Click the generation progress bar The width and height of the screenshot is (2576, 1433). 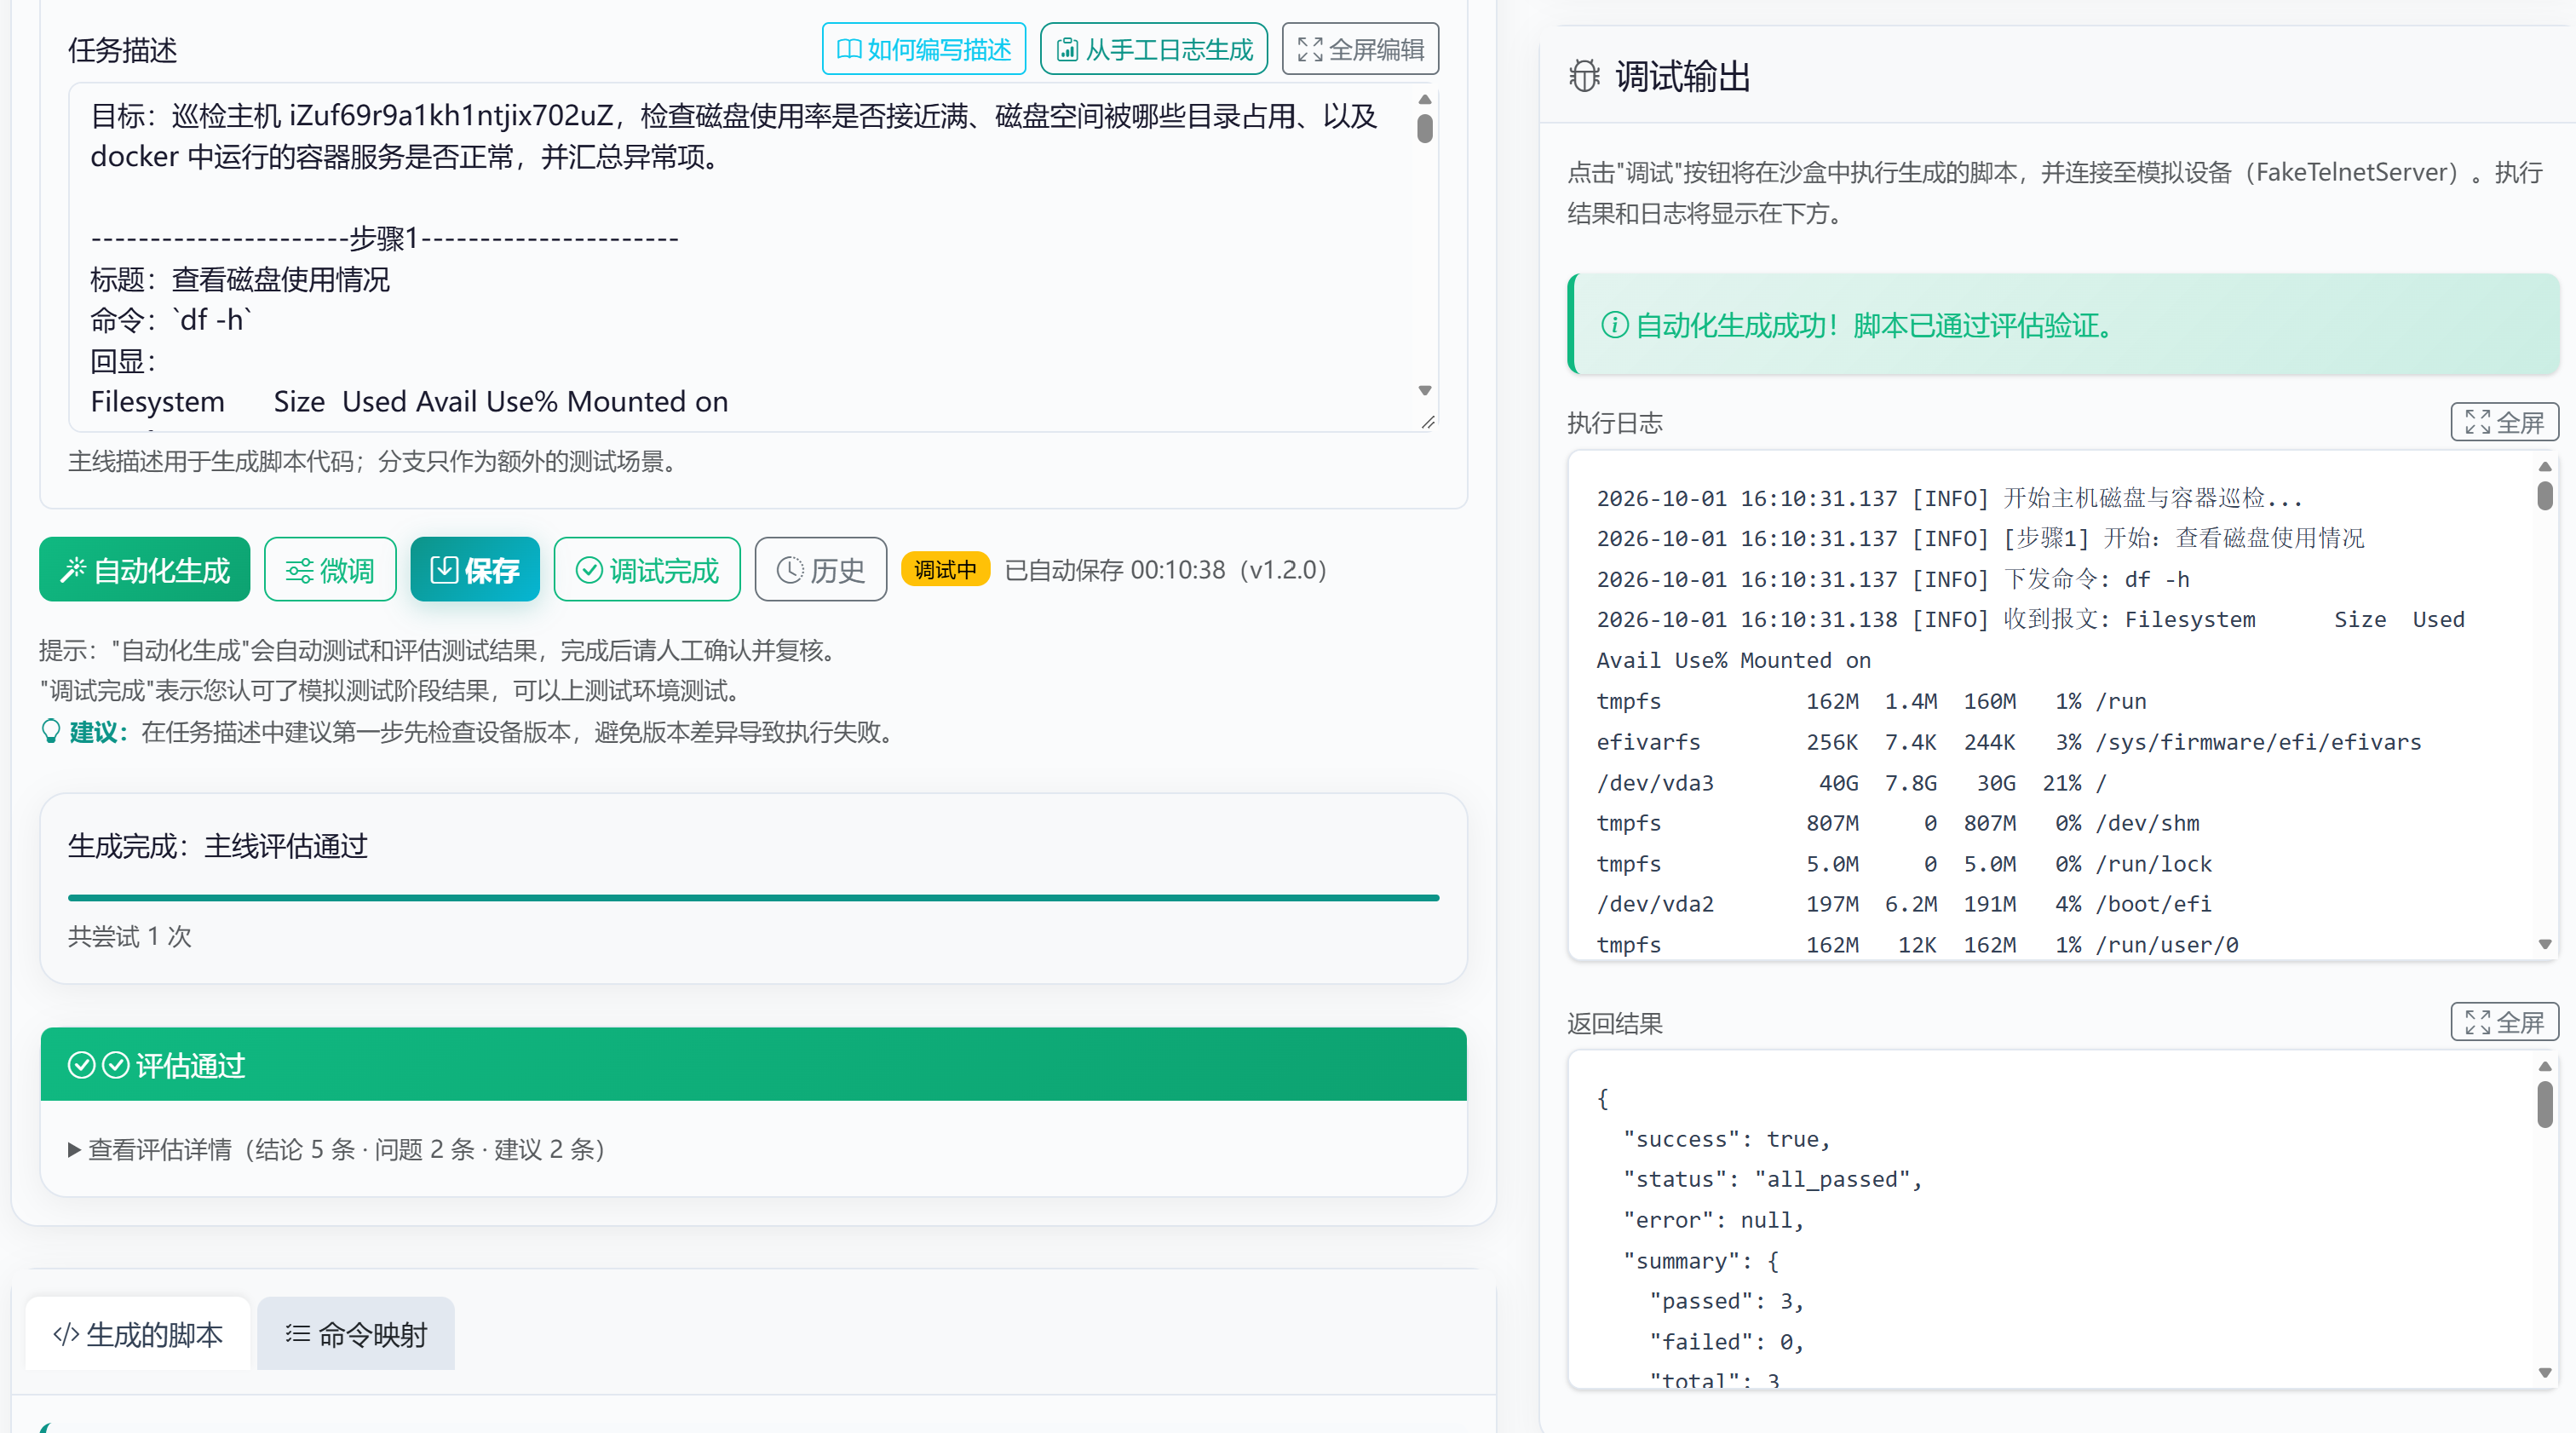tap(753, 898)
